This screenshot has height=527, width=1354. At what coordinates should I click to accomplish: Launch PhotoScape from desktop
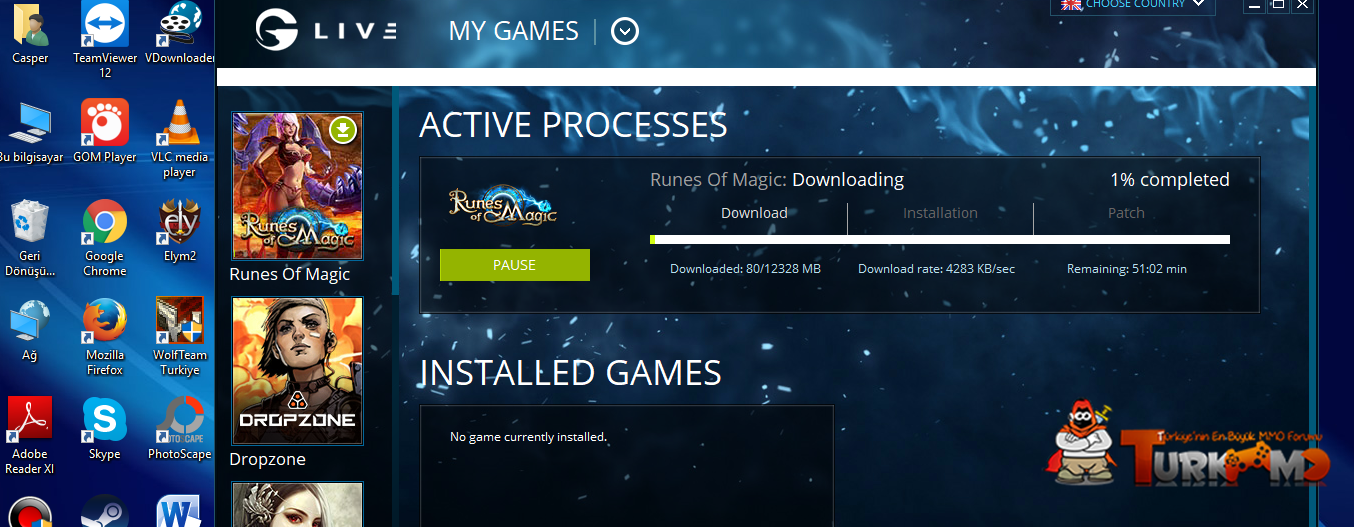click(x=179, y=428)
